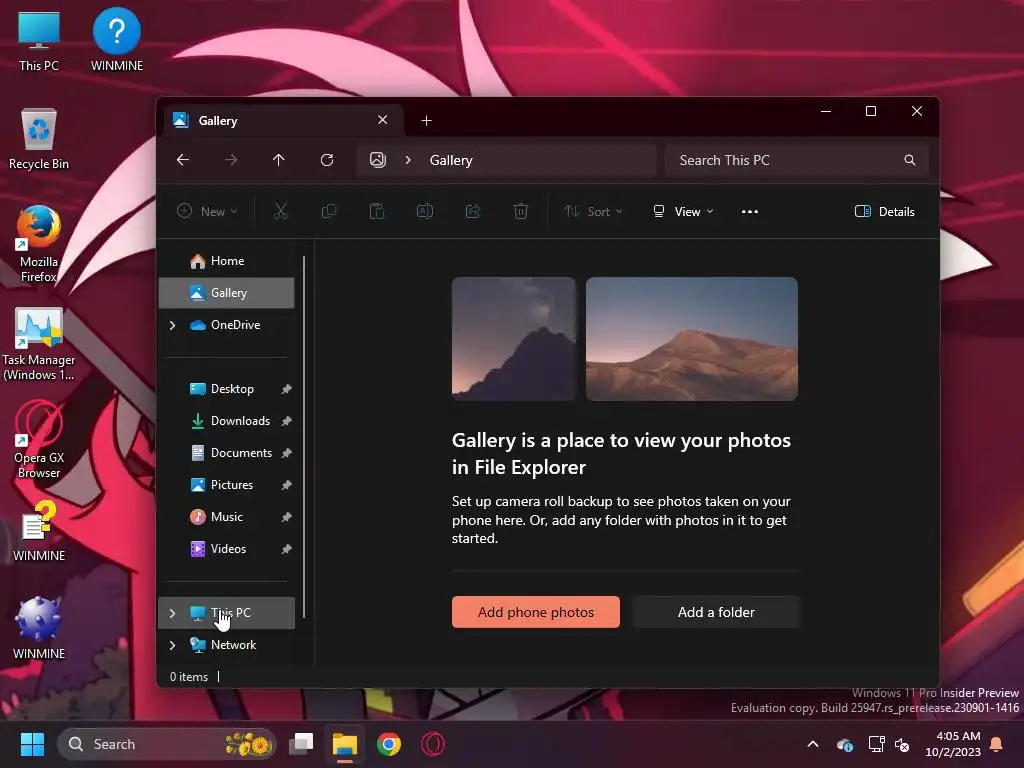Select Gallery in navigation pane
This screenshot has width=1024, height=768.
pyautogui.click(x=227, y=293)
